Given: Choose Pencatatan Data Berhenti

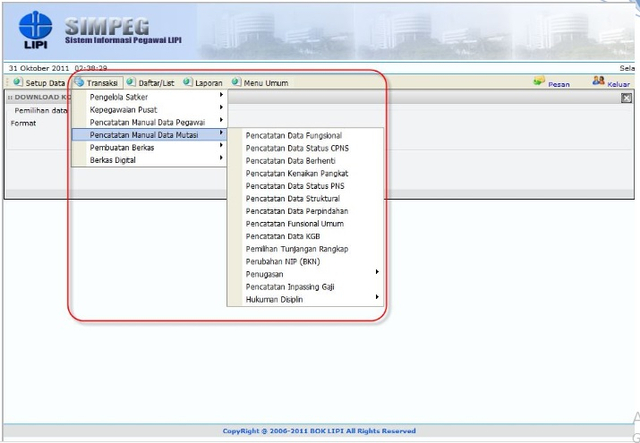Looking at the screenshot, I should pos(290,161).
